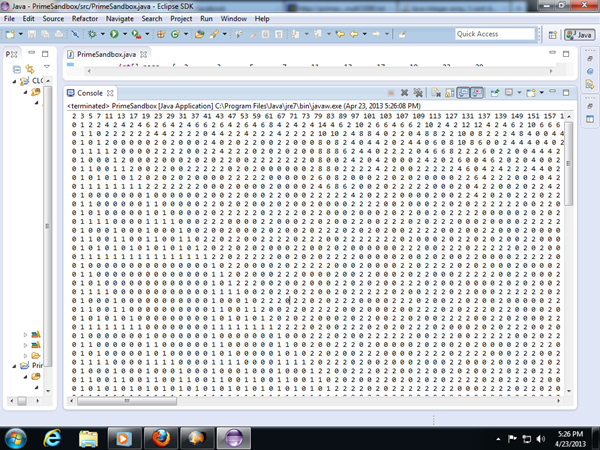
Task: Open the Javadoc @ view icon
Action: click(590, 71)
